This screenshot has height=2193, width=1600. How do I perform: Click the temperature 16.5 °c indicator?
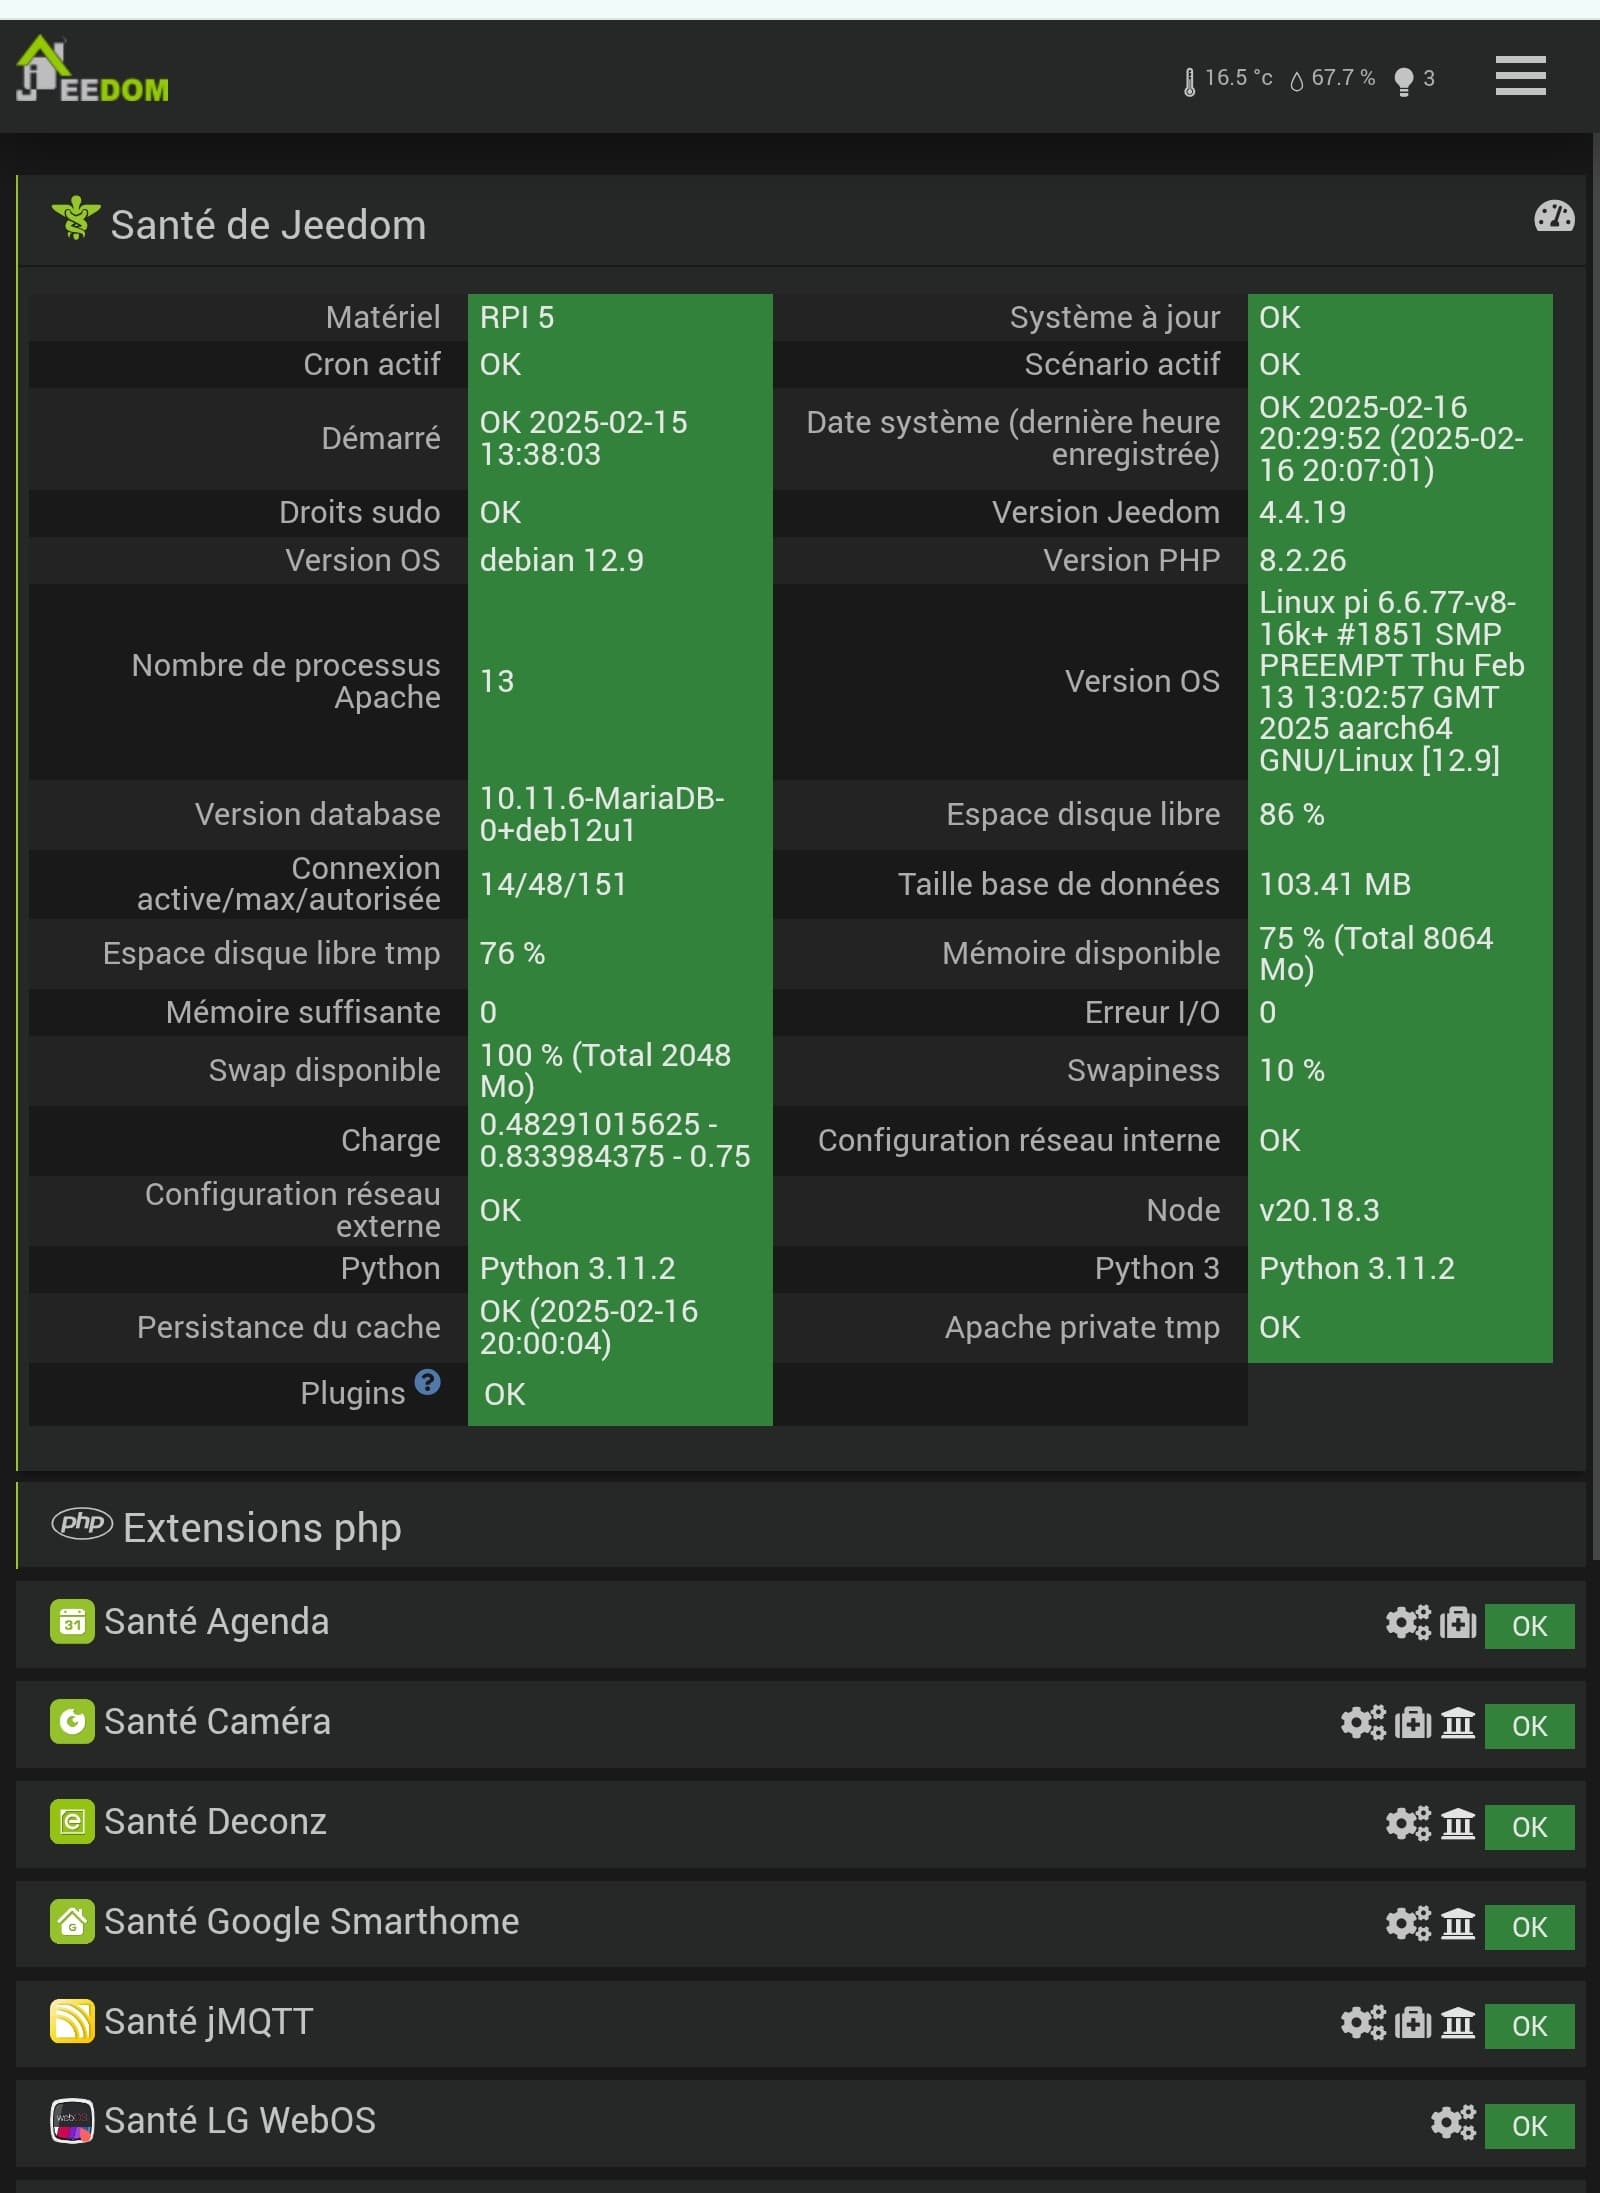point(1227,79)
